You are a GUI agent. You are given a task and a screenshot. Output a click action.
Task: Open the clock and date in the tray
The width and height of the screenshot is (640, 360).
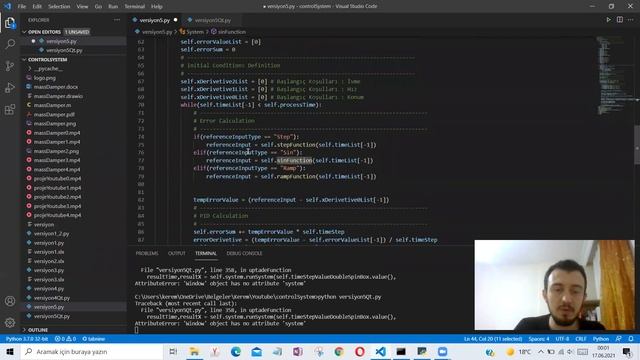pyautogui.click(x=603, y=351)
